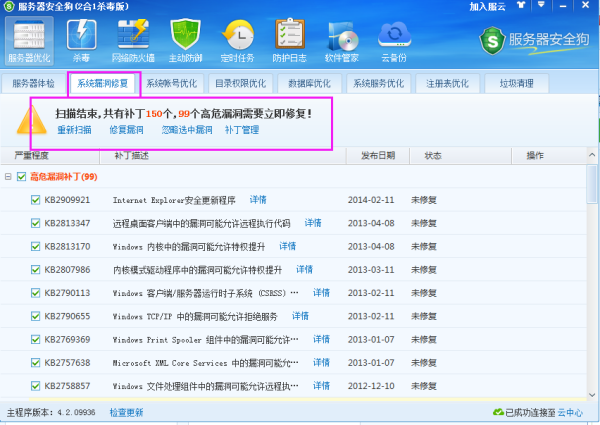This screenshot has width=600, height=425.
Task: Sort by the 严重程度 column header
Action: [50, 156]
